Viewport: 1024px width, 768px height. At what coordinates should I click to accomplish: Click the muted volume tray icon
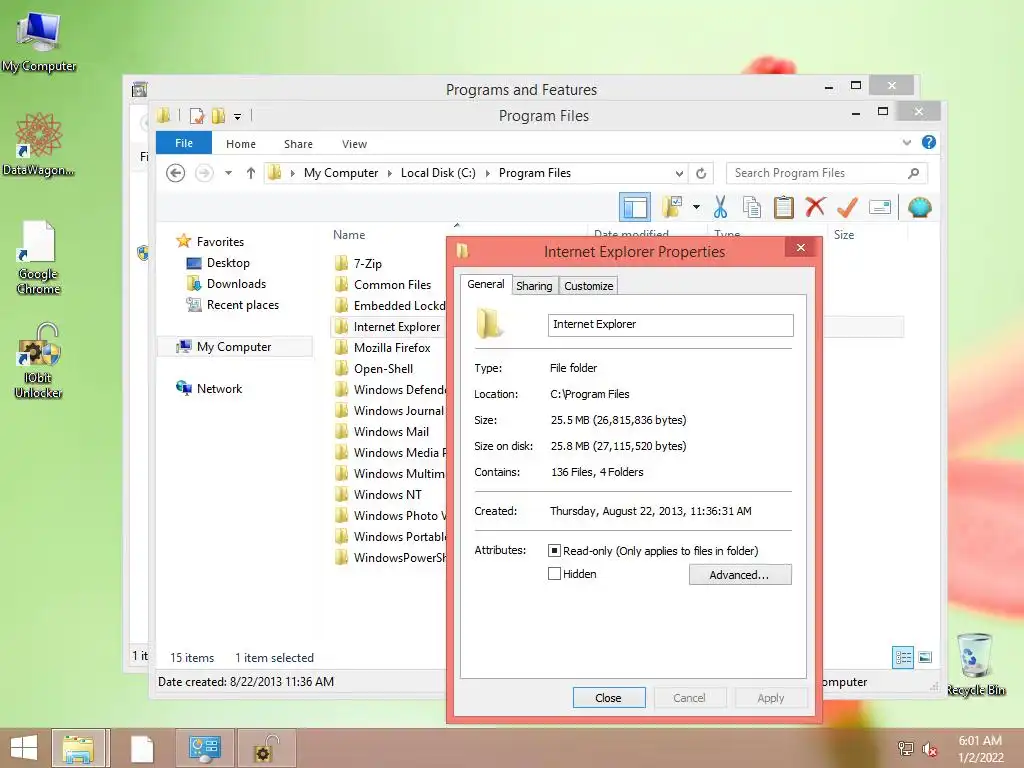coord(929,749)
